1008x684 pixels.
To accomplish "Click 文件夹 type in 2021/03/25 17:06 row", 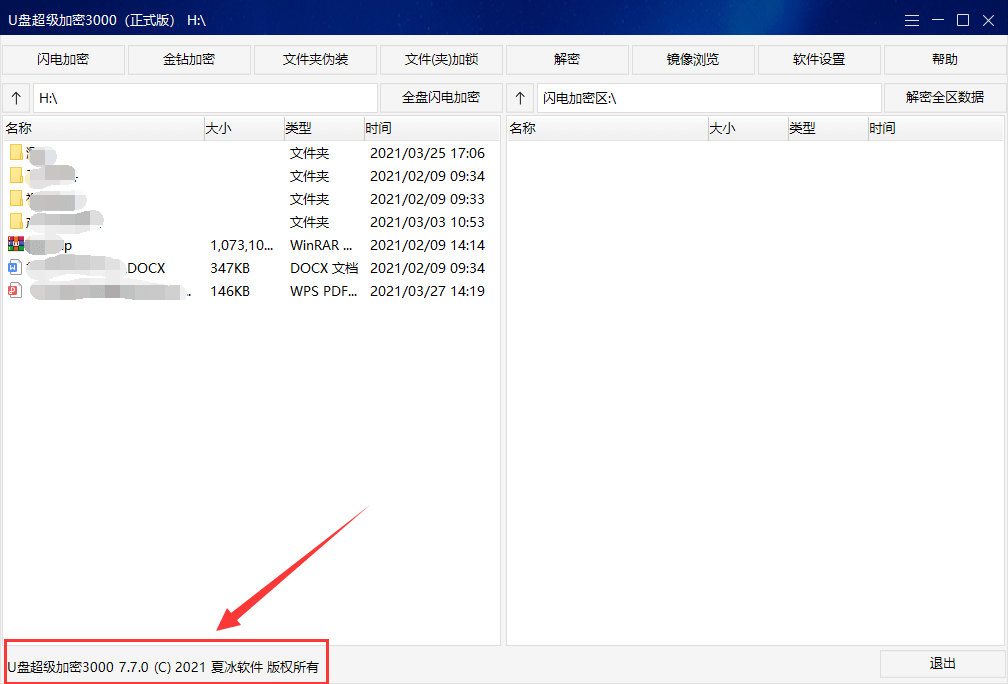I will (x=309, y=153).
